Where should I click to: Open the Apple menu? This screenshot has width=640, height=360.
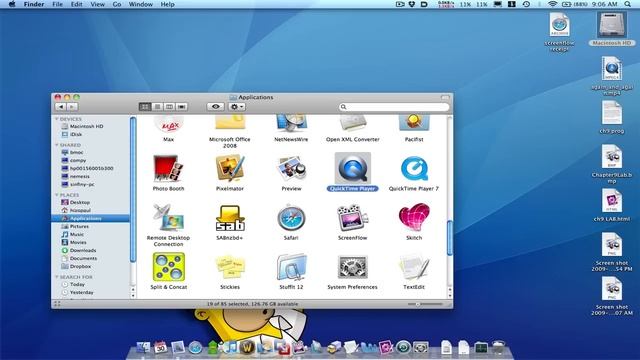pos(12,4)
